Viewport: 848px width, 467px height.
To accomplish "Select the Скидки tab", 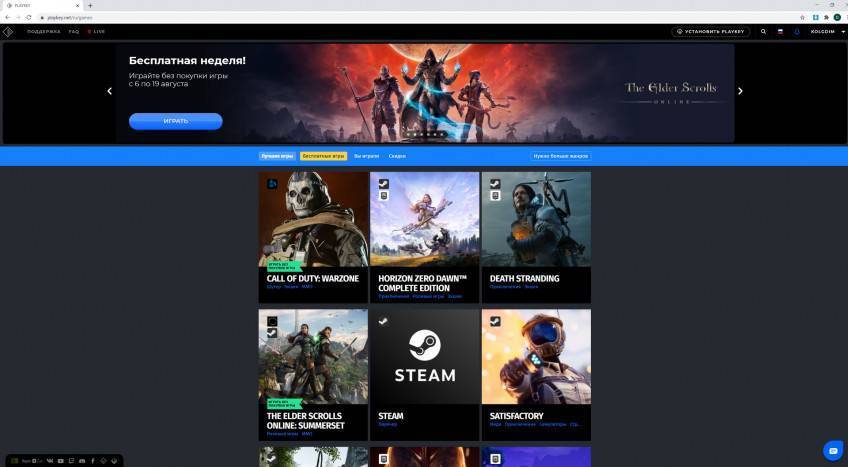I will point(397,156).
